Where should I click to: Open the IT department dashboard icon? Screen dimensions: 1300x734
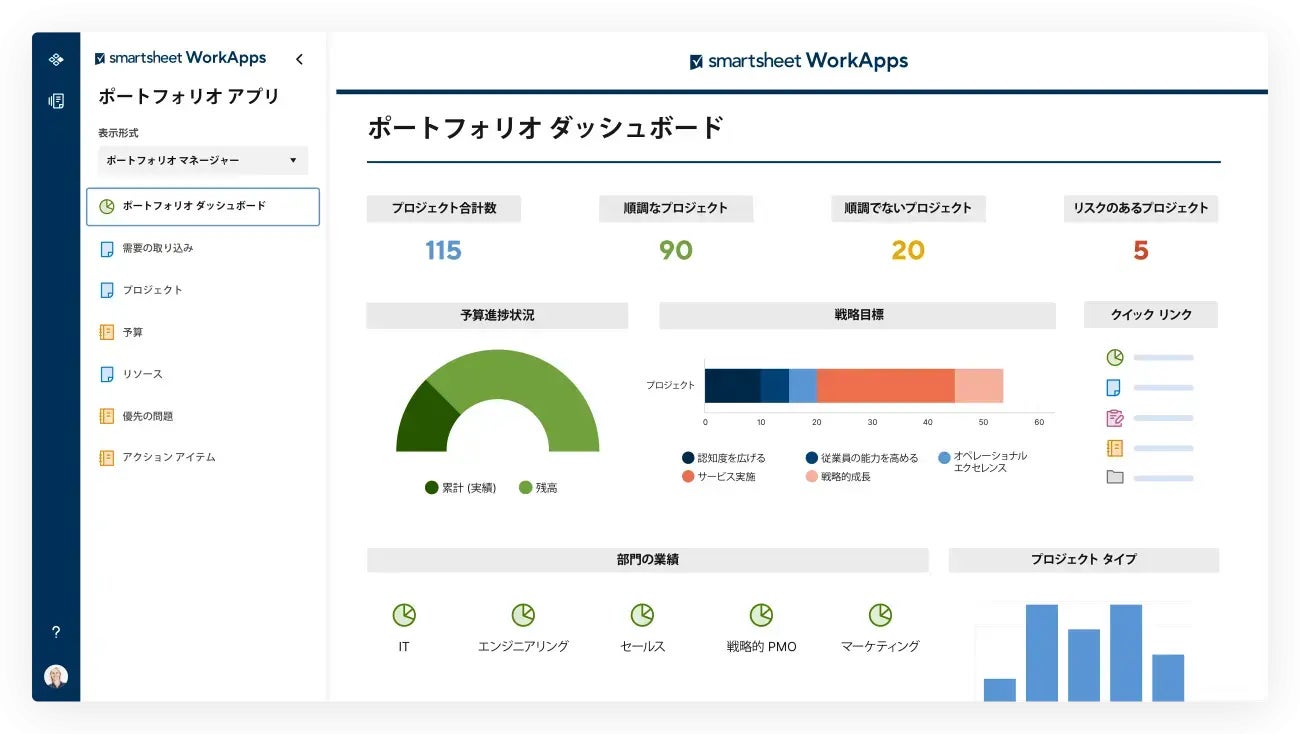(x=404, y=615)
